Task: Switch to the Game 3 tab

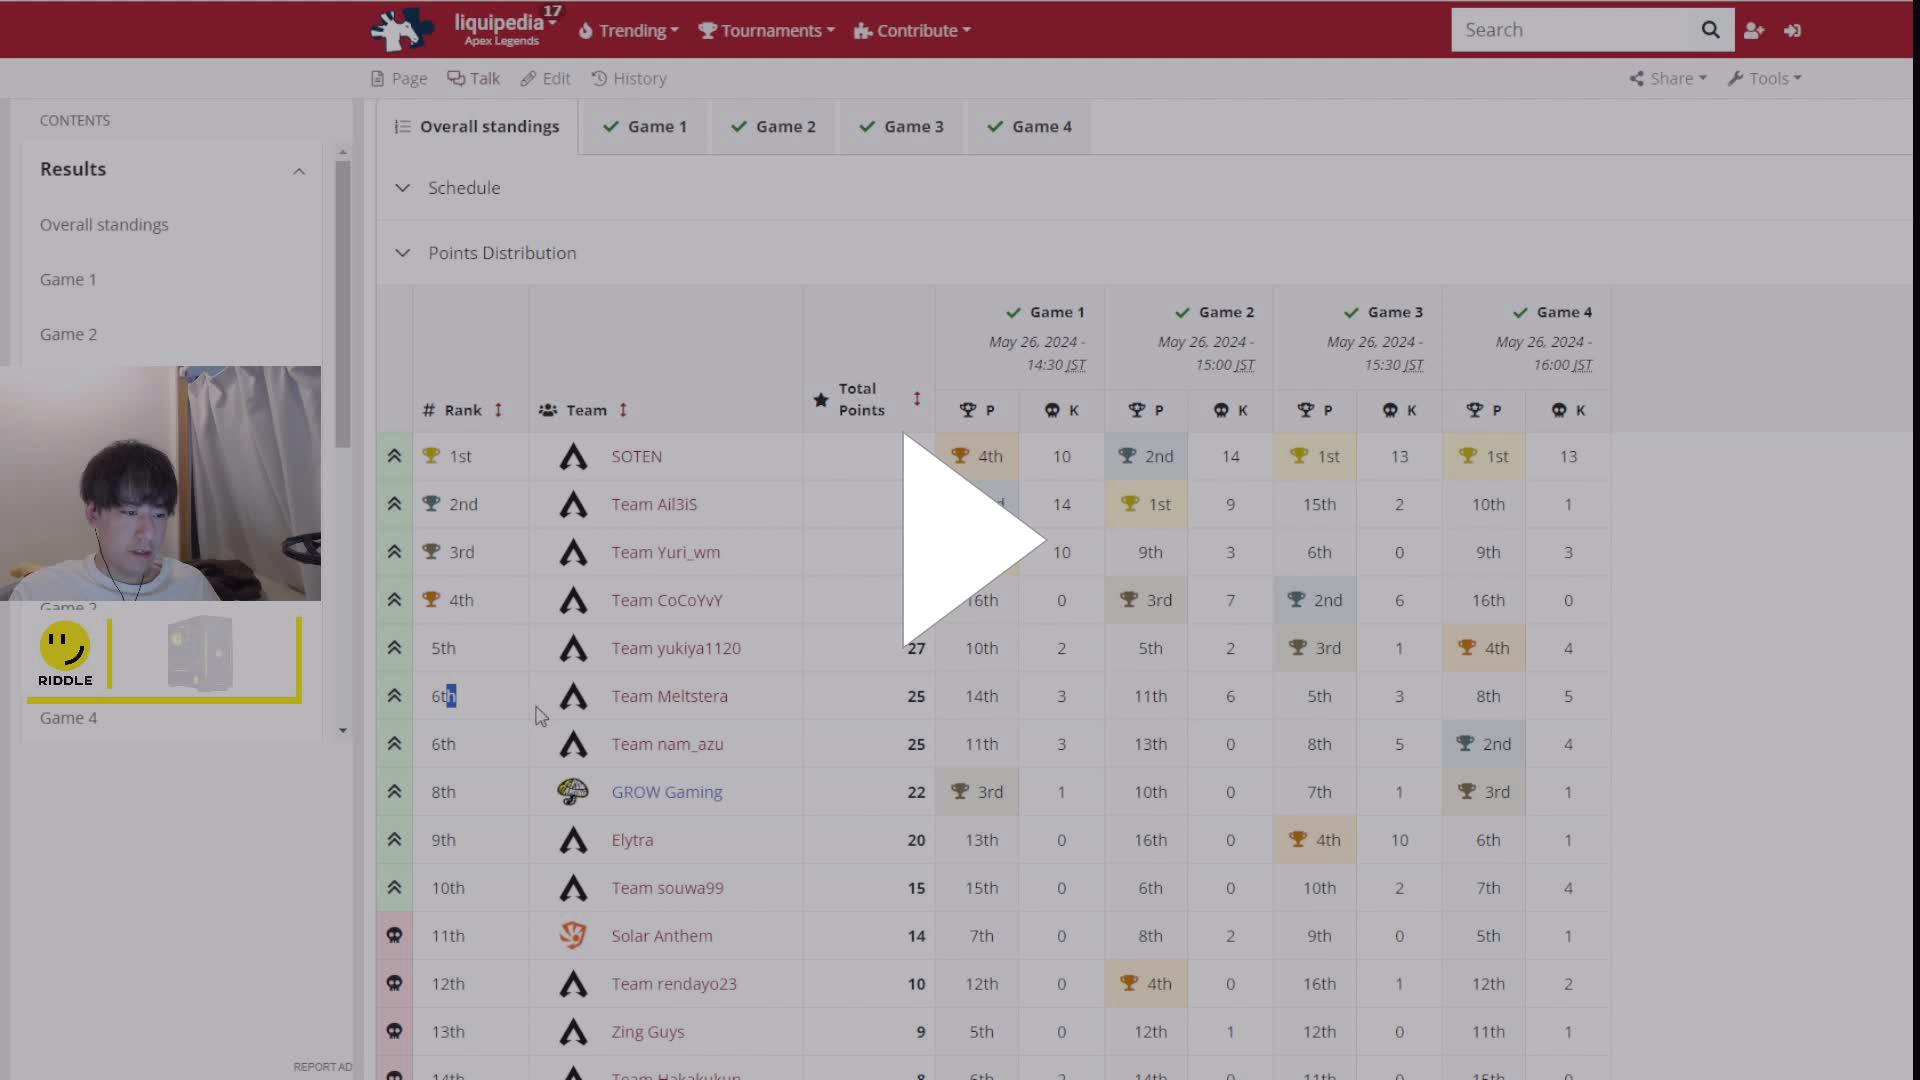Action: (x=902, y=127)
